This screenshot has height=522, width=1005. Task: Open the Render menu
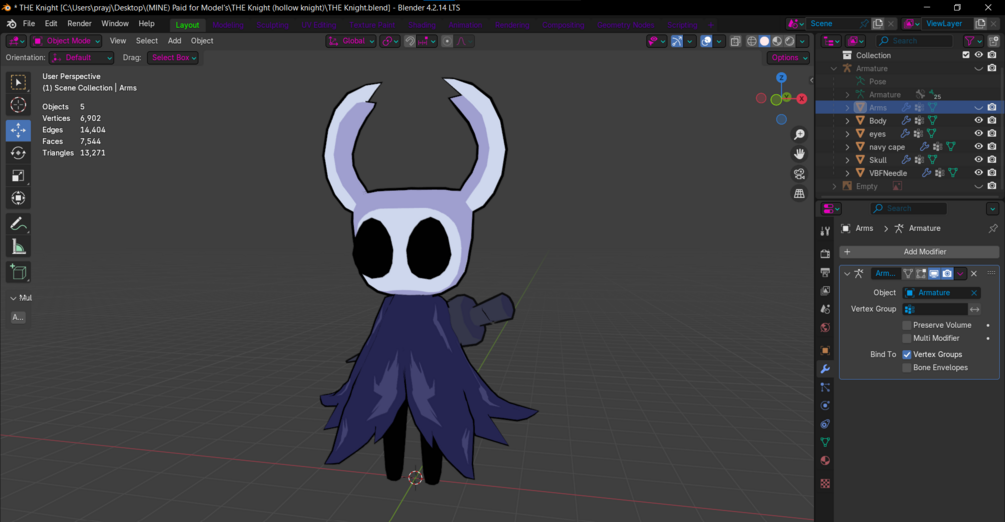coord(79,24)
